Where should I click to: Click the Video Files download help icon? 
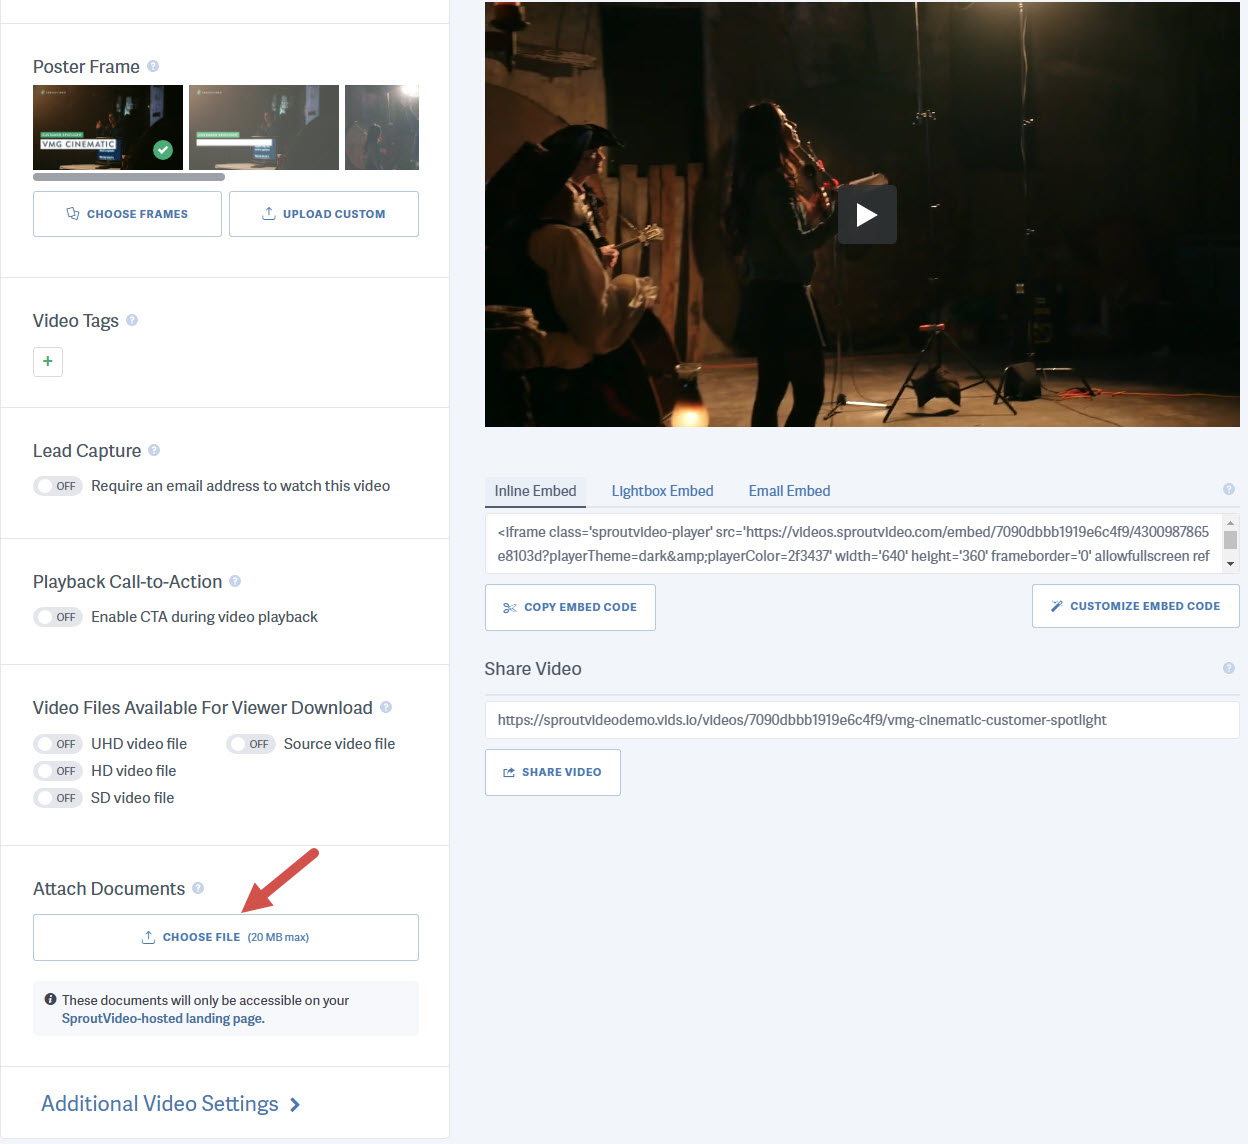point(385,707)
